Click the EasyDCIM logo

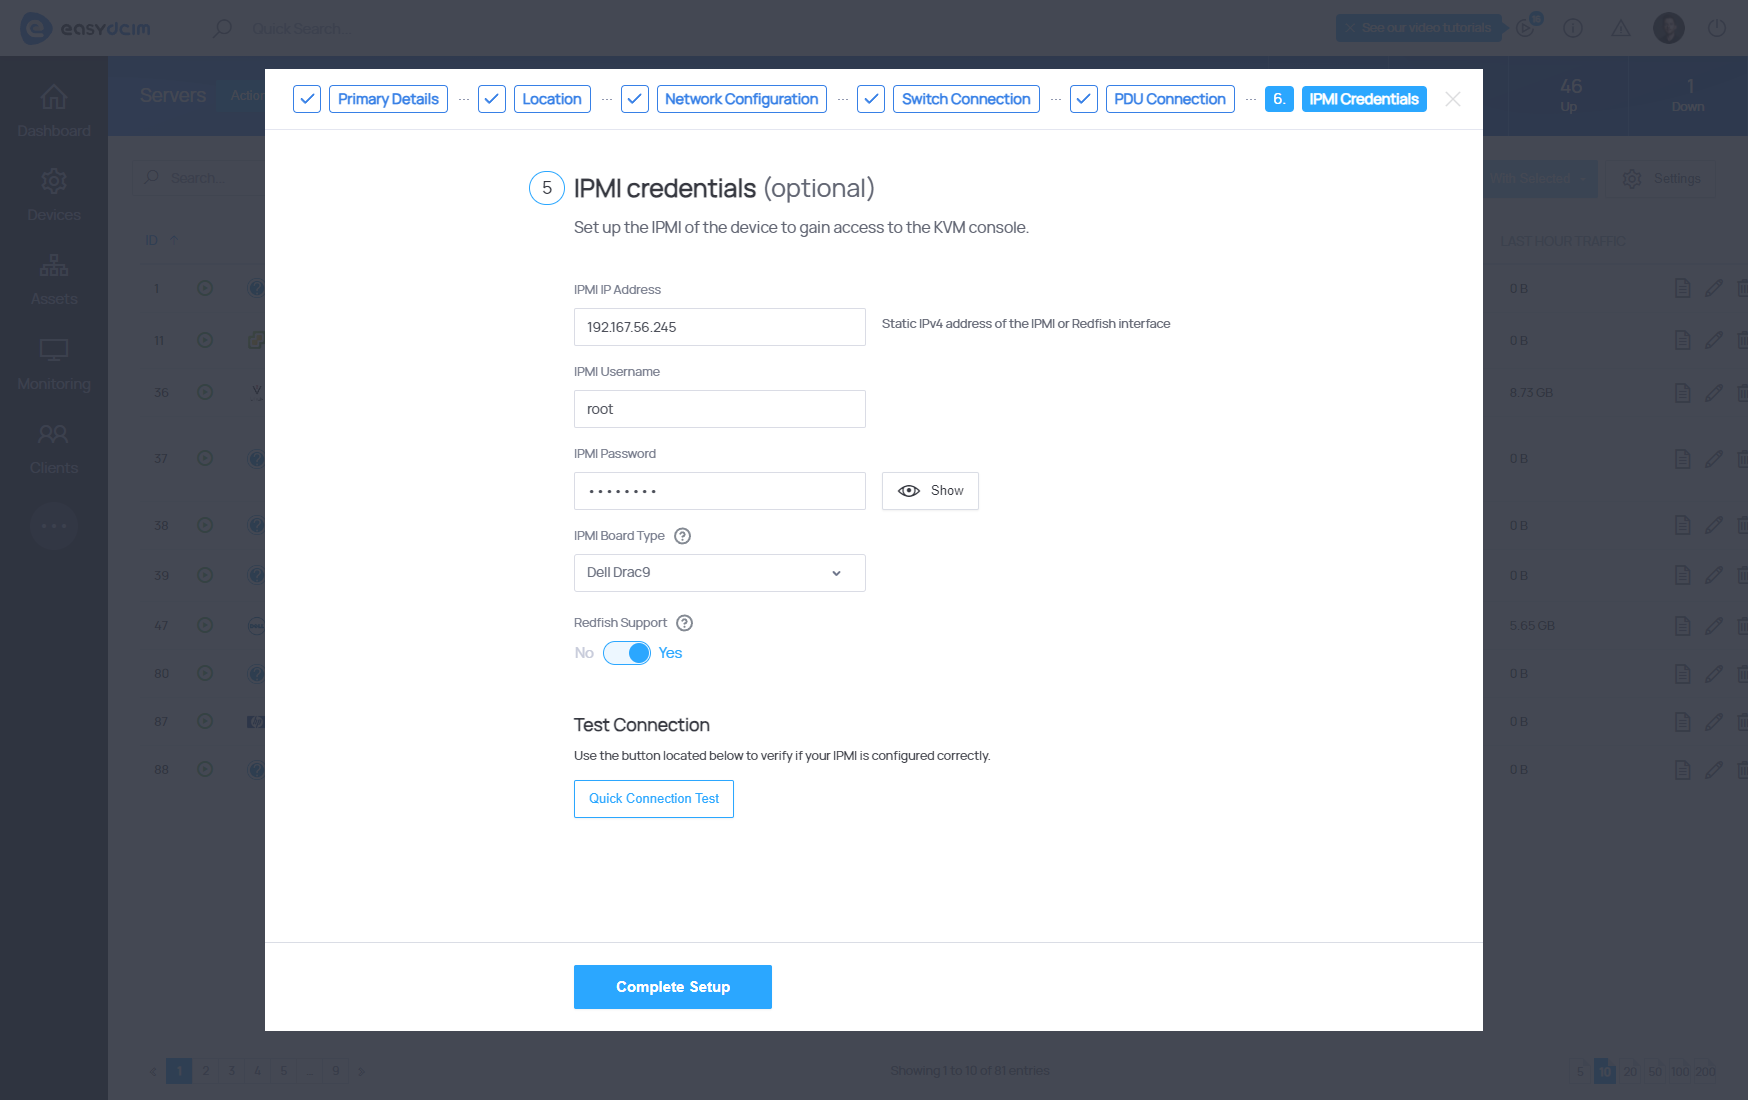86,28
